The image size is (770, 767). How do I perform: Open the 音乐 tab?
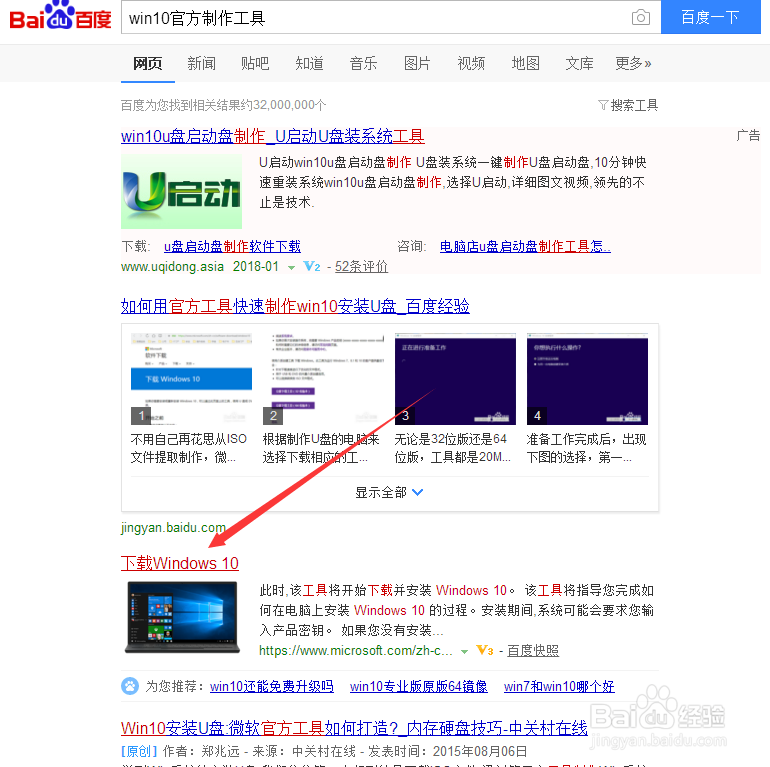pyautogui.click(x=363, y=63)
